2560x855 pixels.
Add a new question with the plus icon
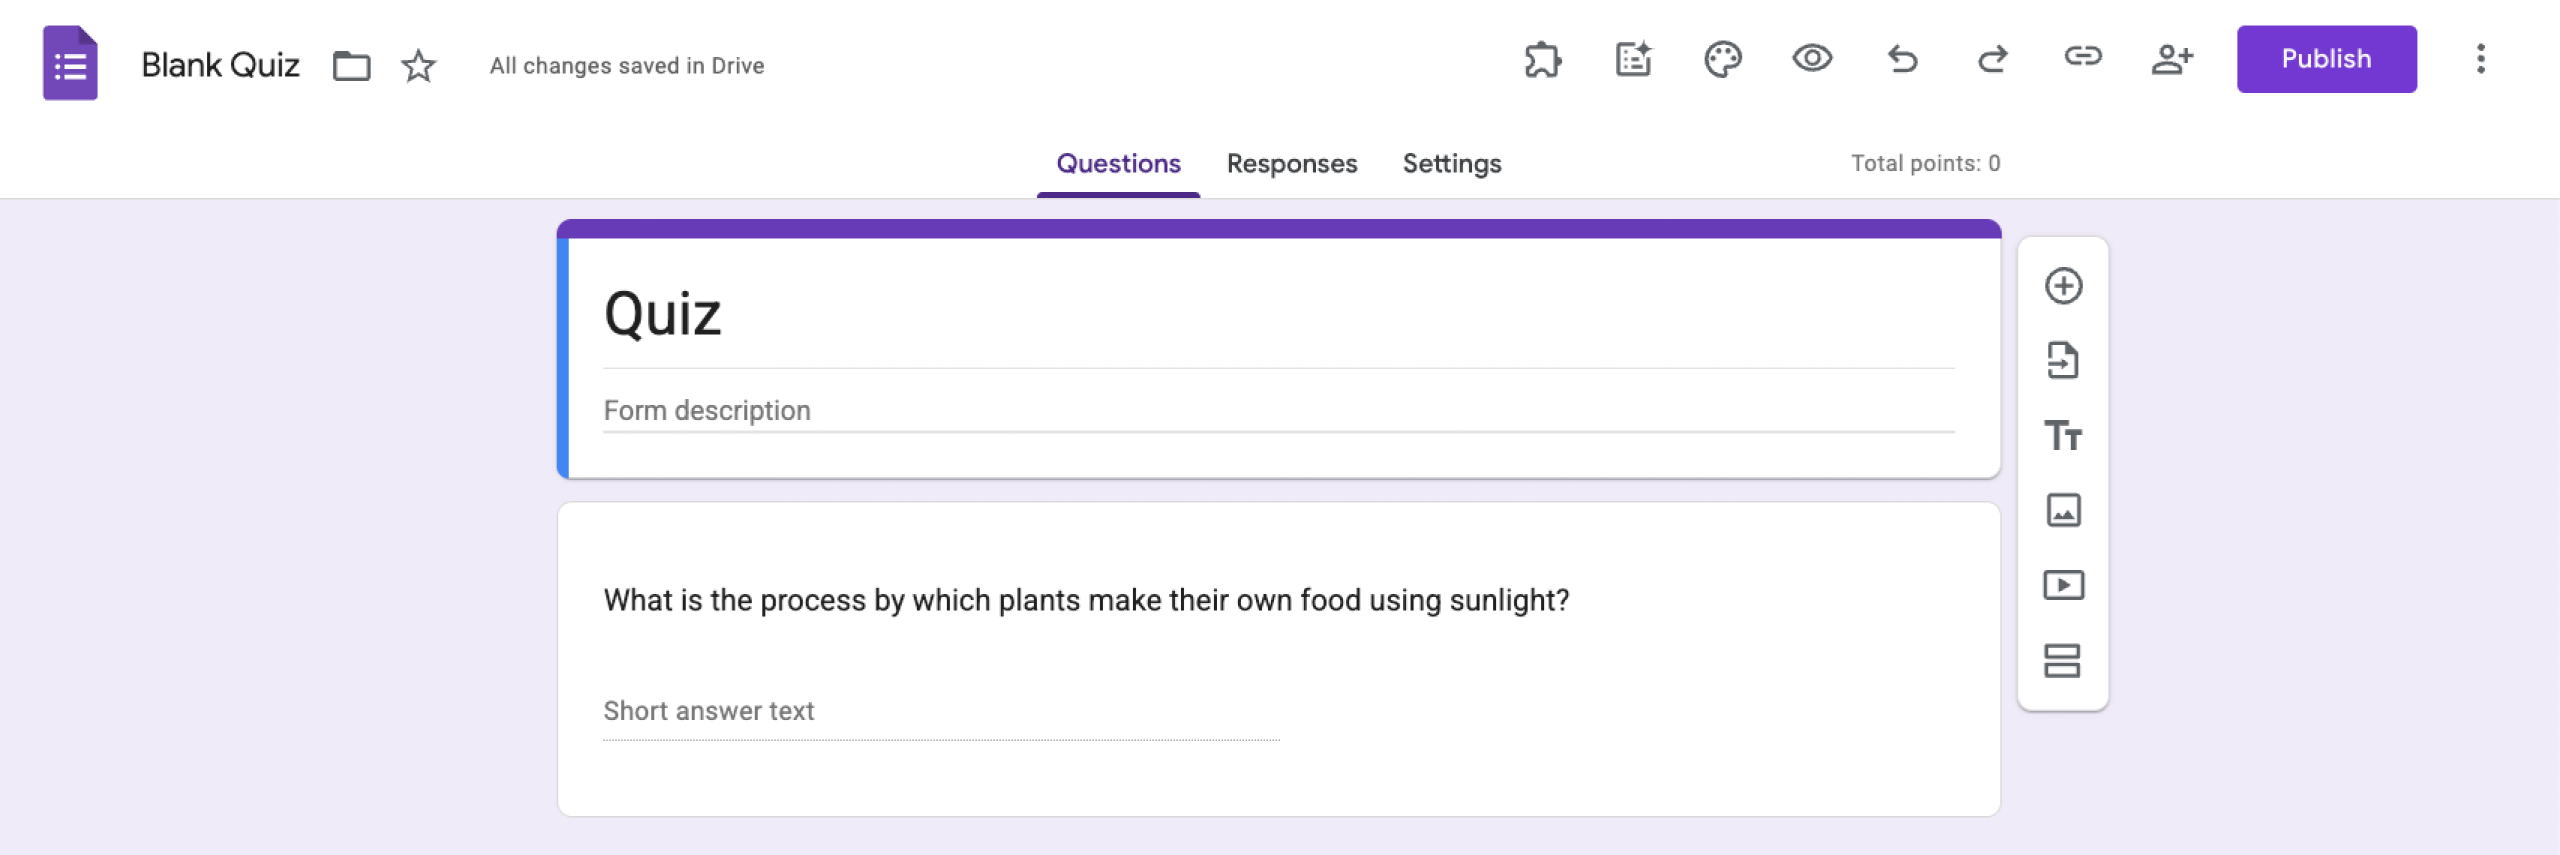(x=2064, y=286)
